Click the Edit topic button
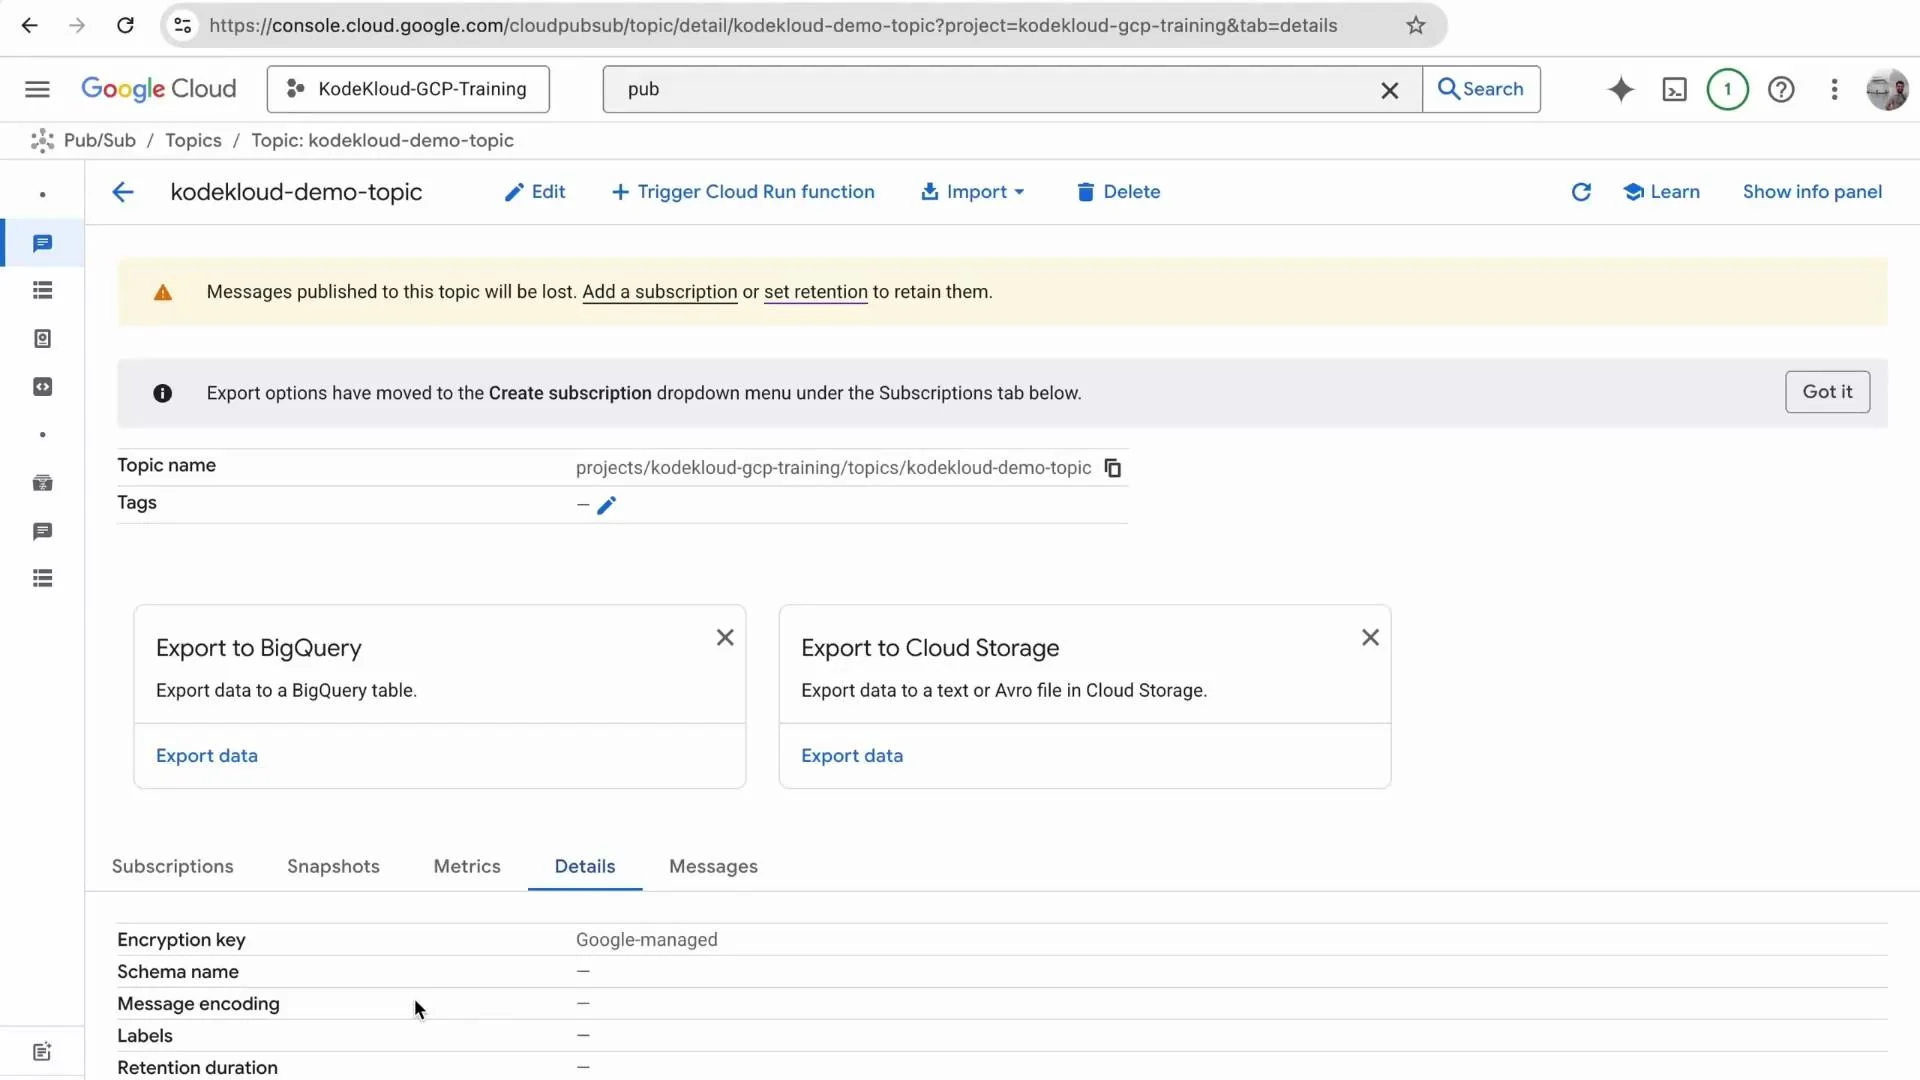 tap(535, 192)
